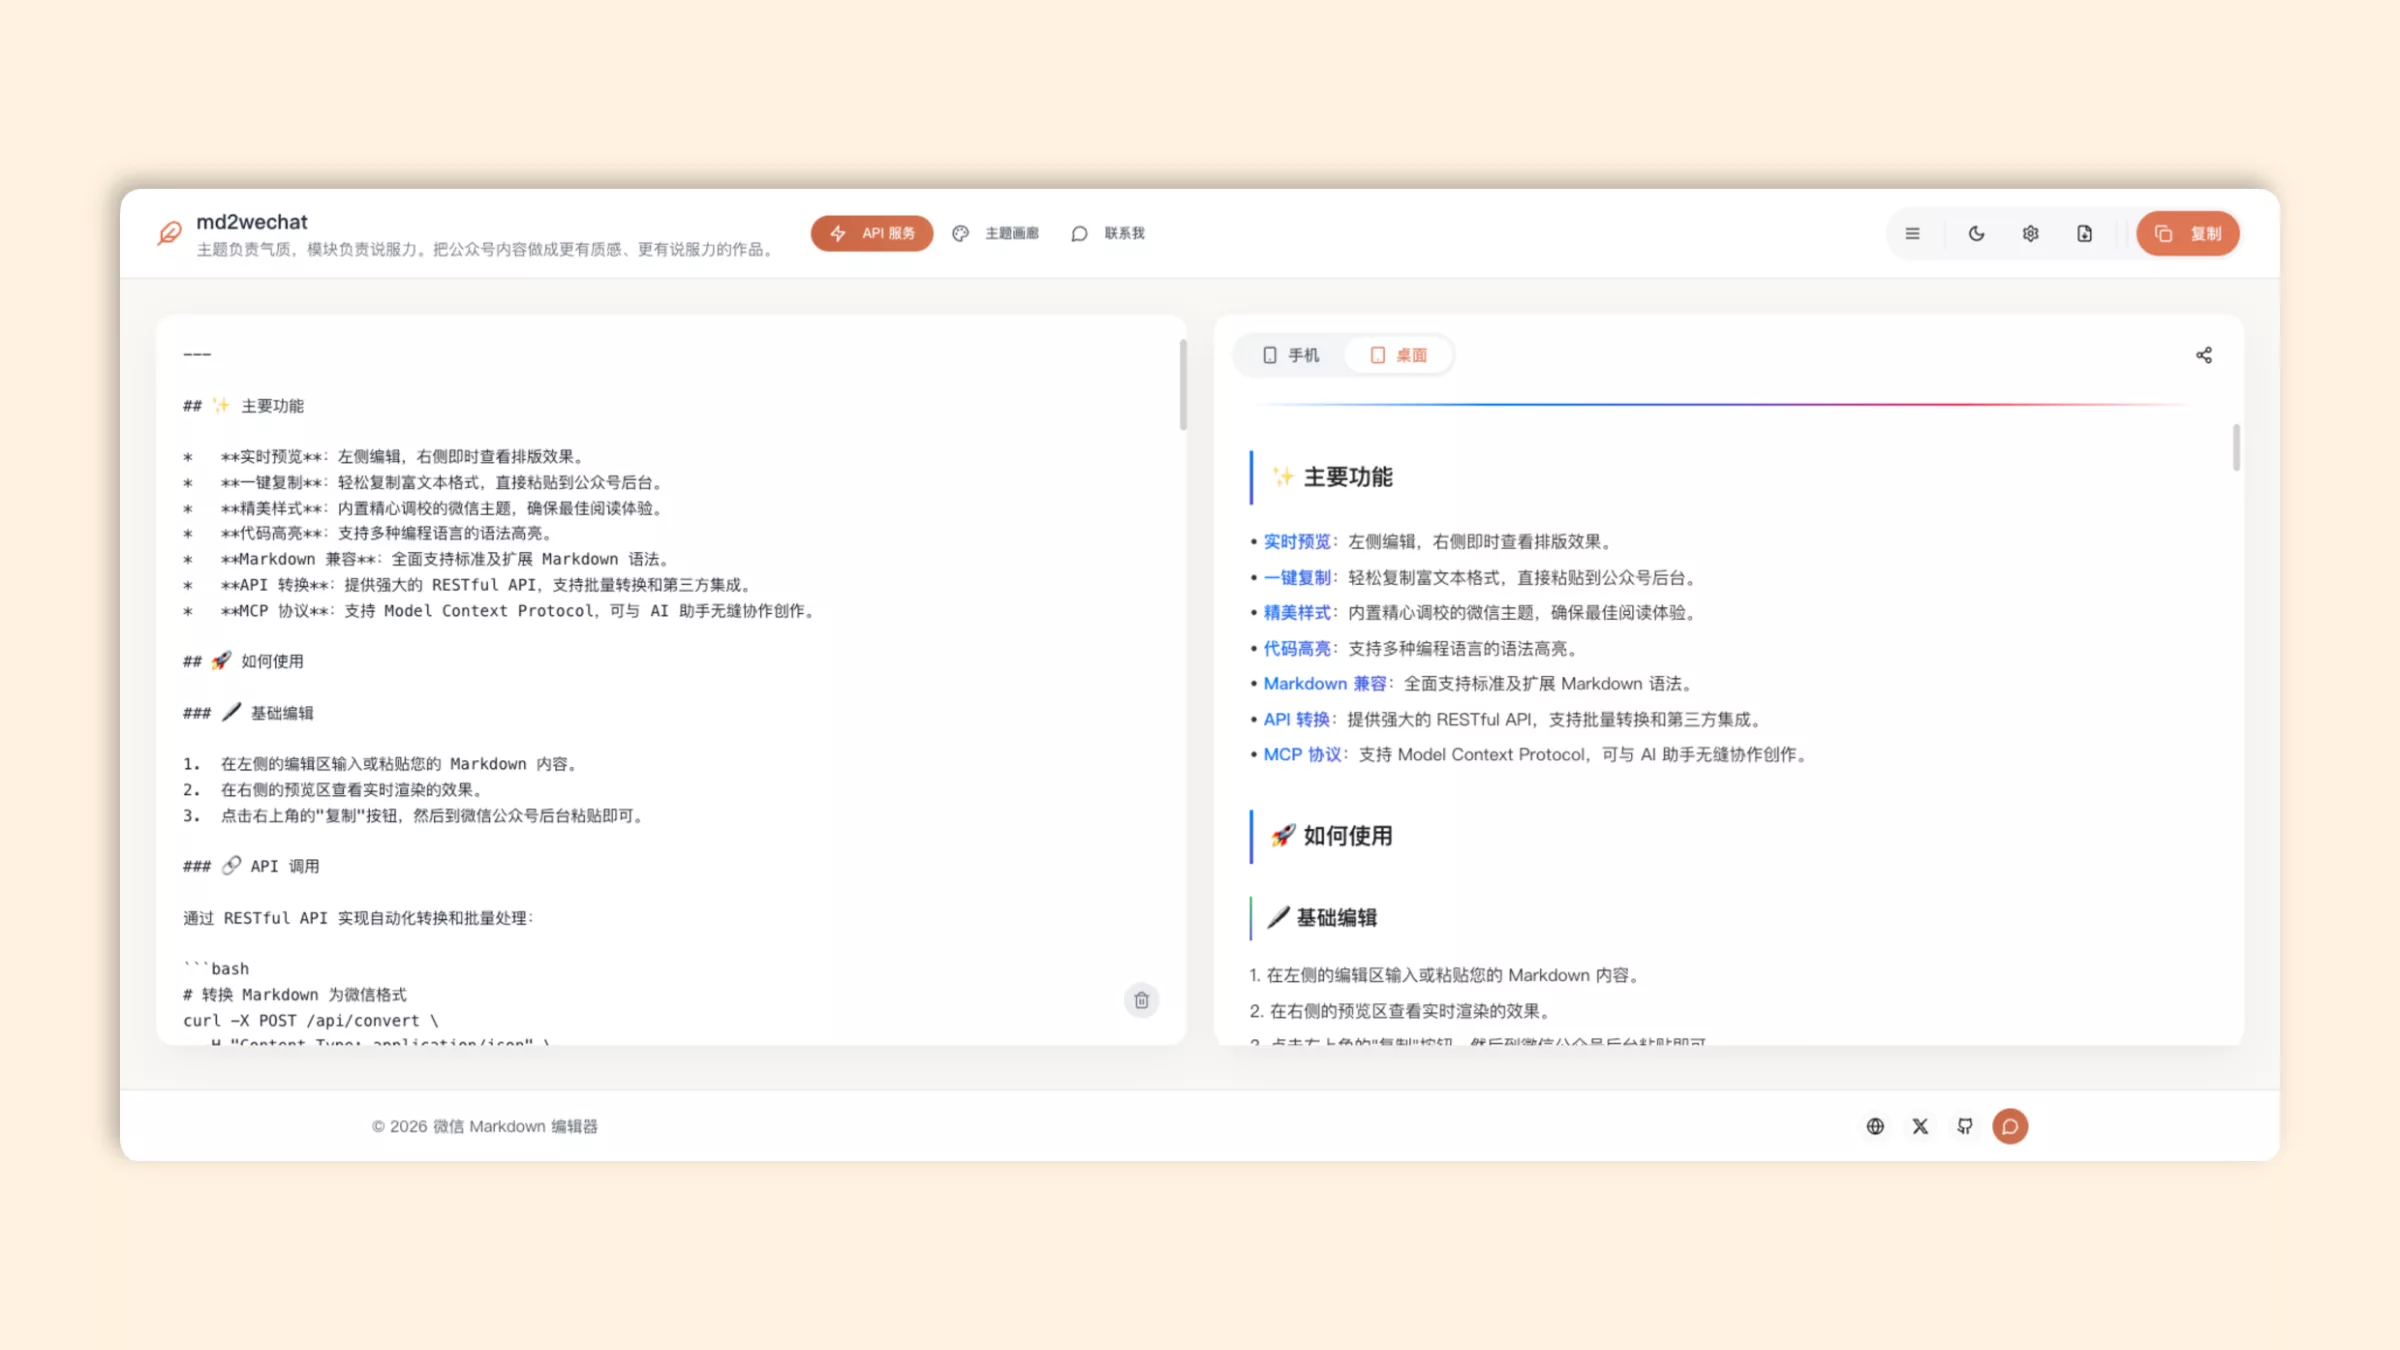Click the trash icon to clear editor
The height and width of the screenshot is (1350, 2400).
[x=1141, y=1000]
